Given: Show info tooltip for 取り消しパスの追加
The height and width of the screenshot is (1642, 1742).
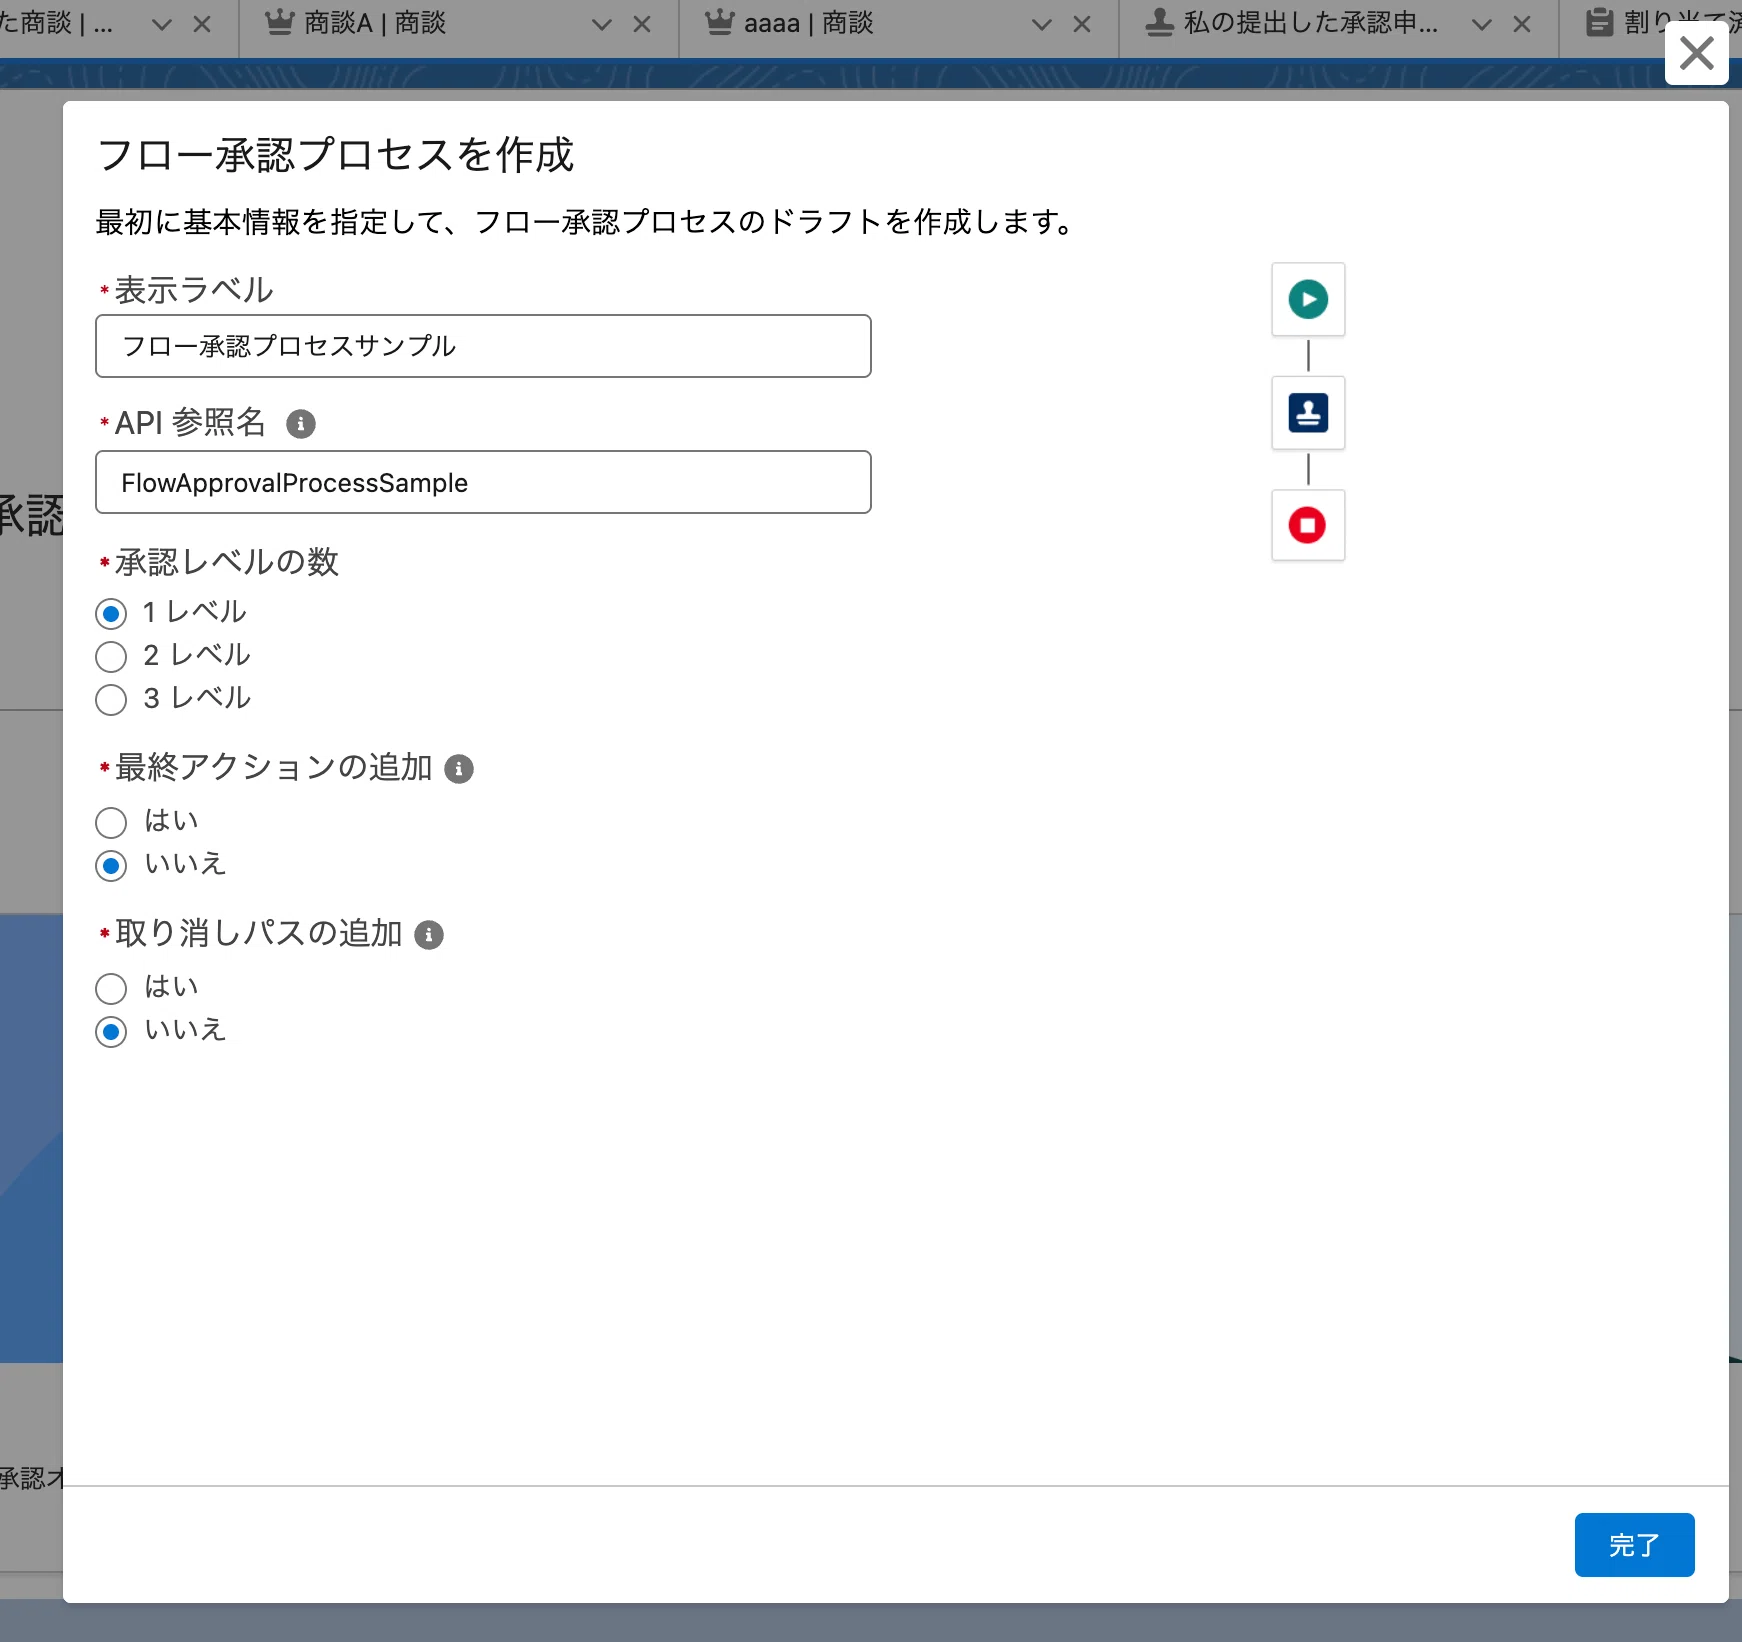Looking at the screenshot, I should coord(429,935).
